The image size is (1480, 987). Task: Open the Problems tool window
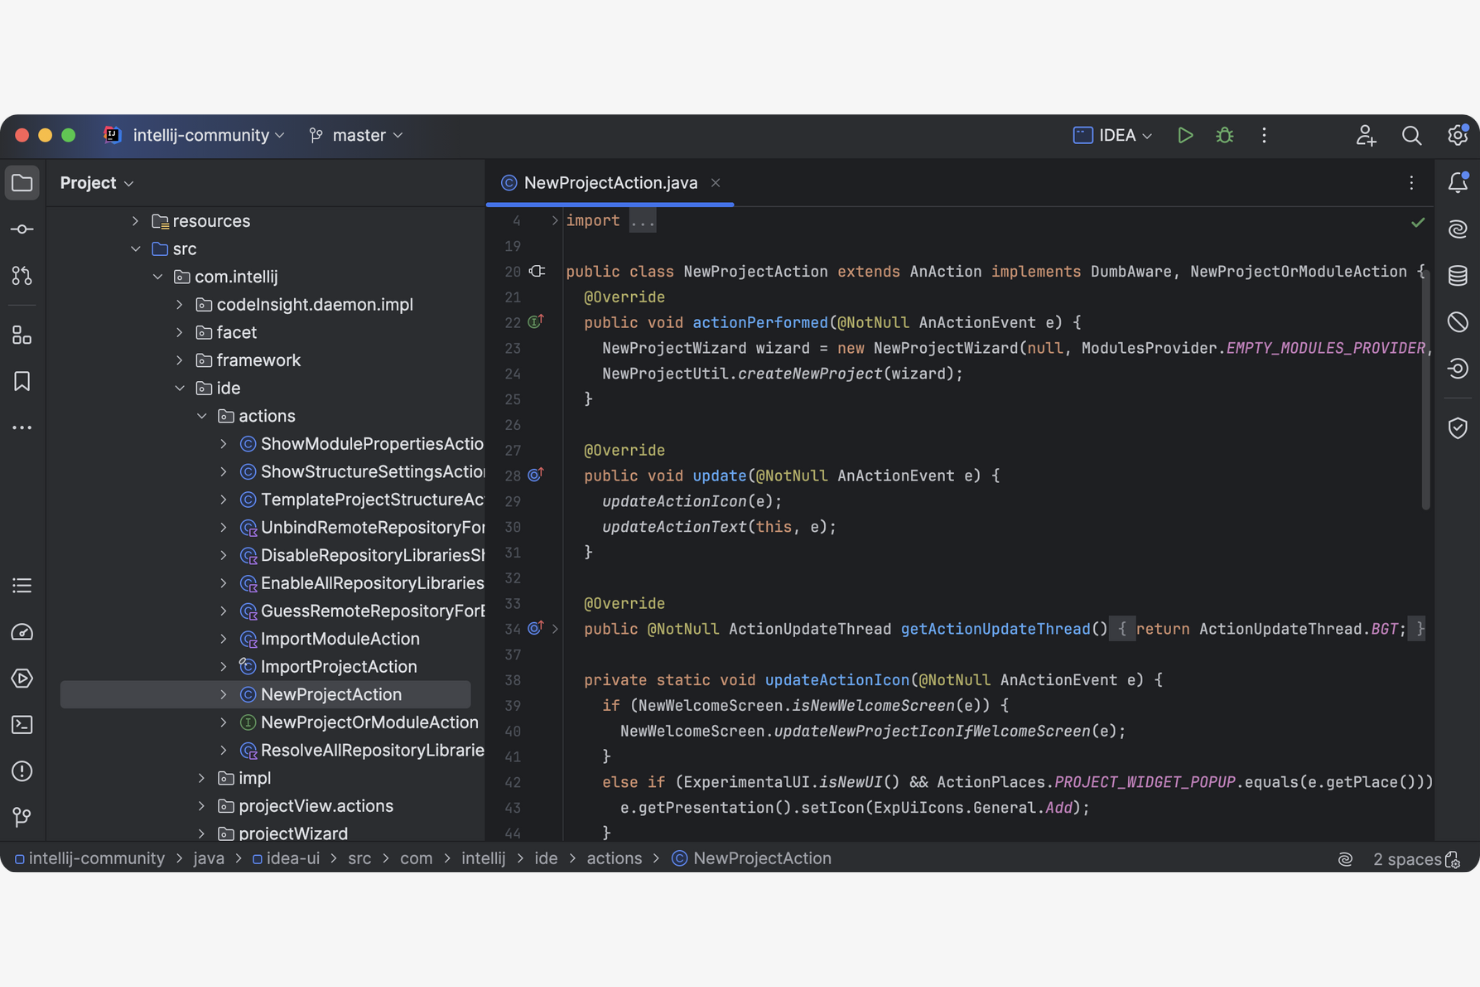22,771
